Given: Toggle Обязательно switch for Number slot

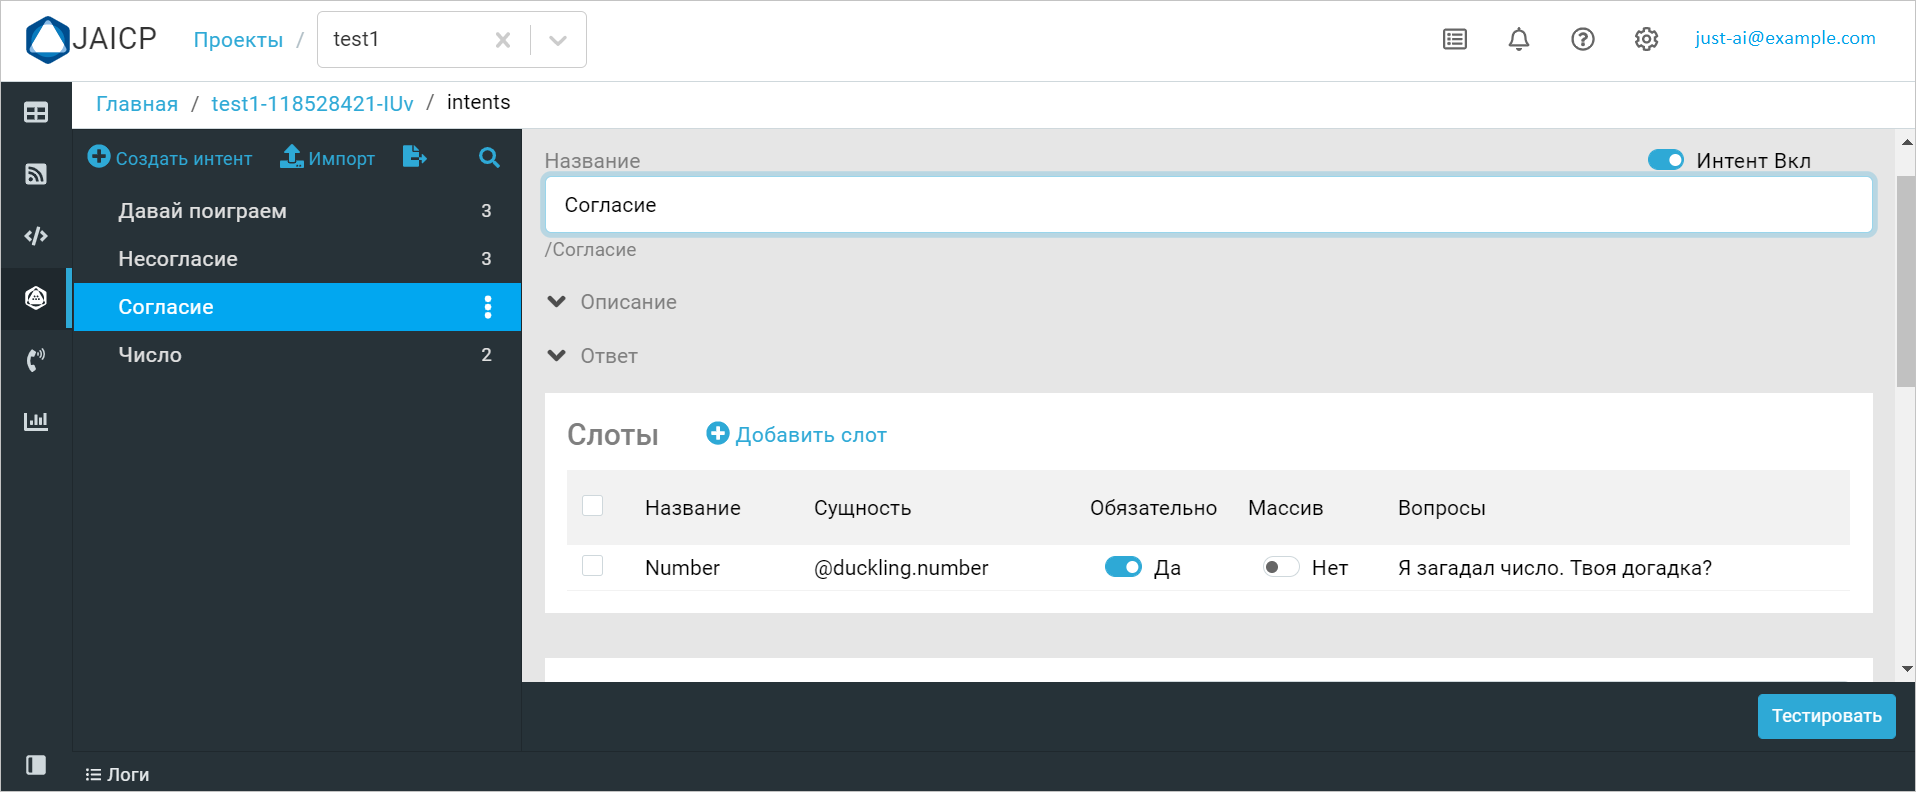Looking at the screenshot, I should [x=1123, y=567].
